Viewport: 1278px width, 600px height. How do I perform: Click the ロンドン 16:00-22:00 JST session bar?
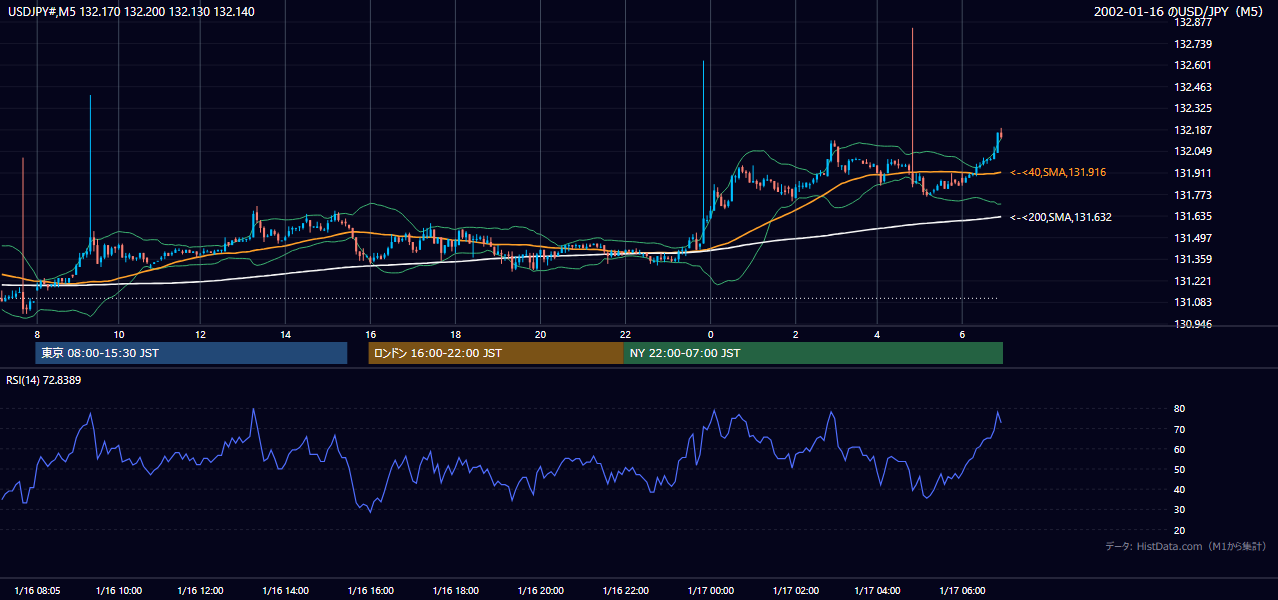pyautogui.click(x=496, y=353)
